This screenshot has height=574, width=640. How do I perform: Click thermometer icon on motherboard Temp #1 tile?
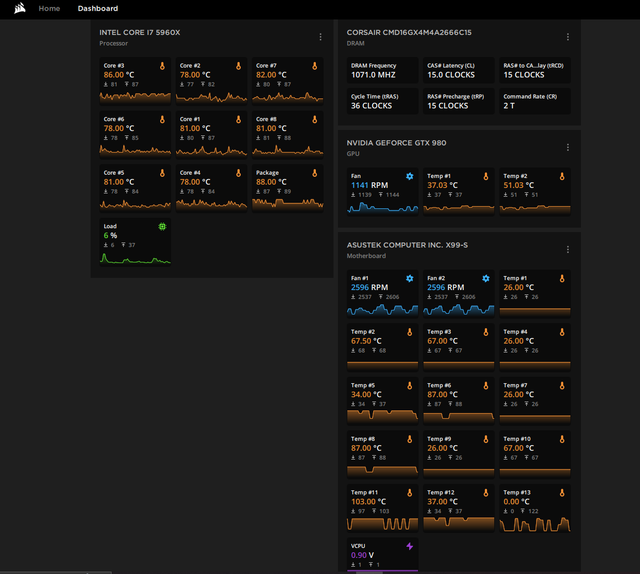(562, 278)
